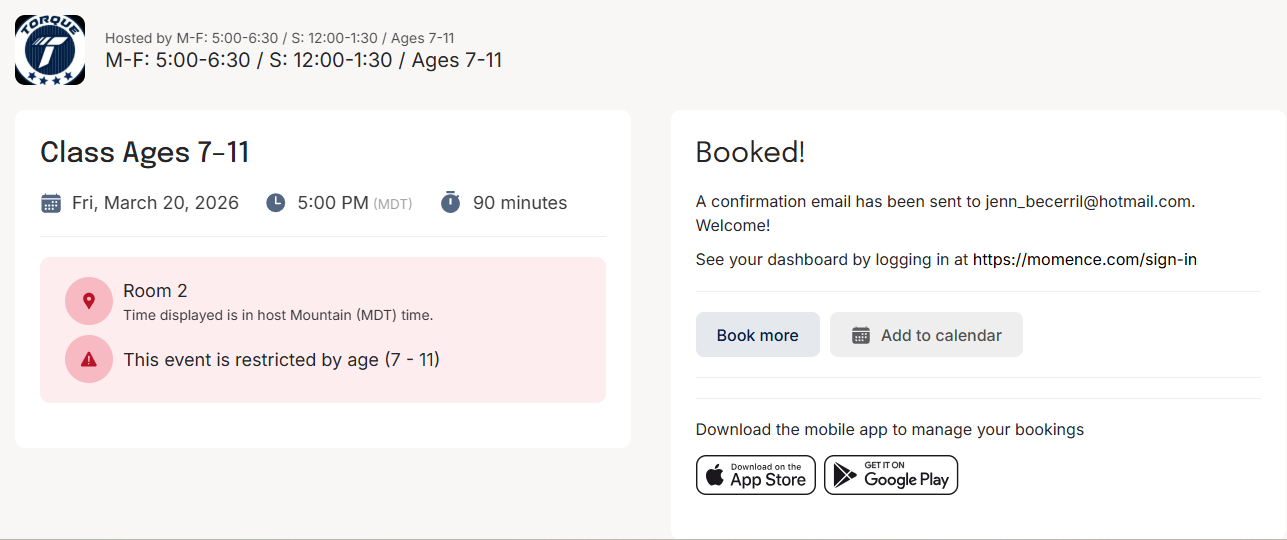Click the stopwatch icon beside 90 minutes
The image size is (1287, 540).
(451, 202)
